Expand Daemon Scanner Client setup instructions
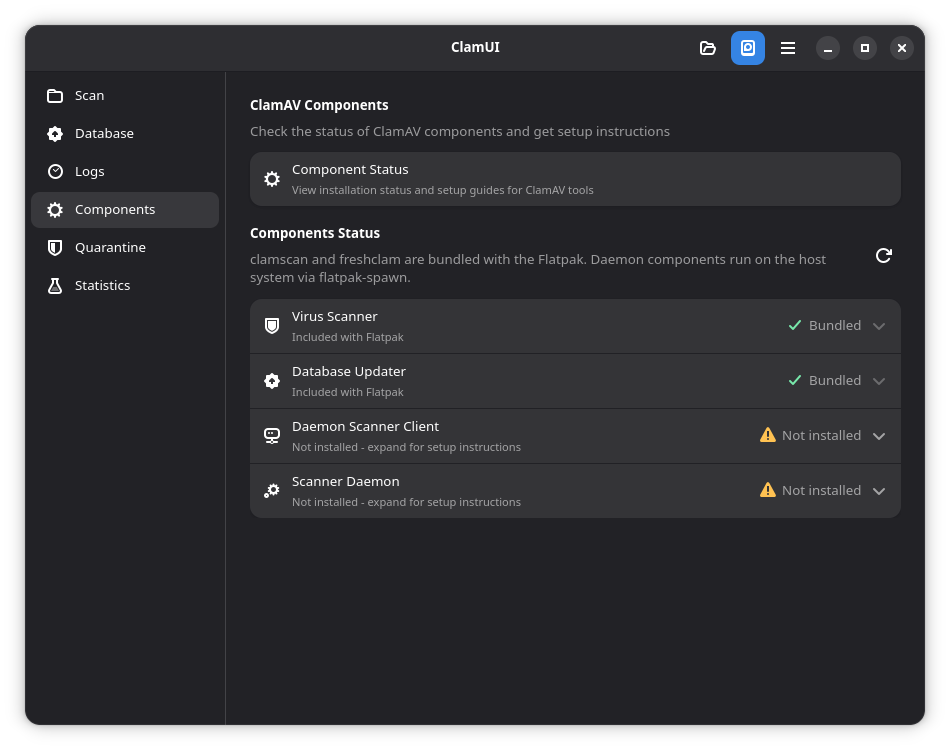The height and width of the screenshot is (750, 950). tap(879, 436)
